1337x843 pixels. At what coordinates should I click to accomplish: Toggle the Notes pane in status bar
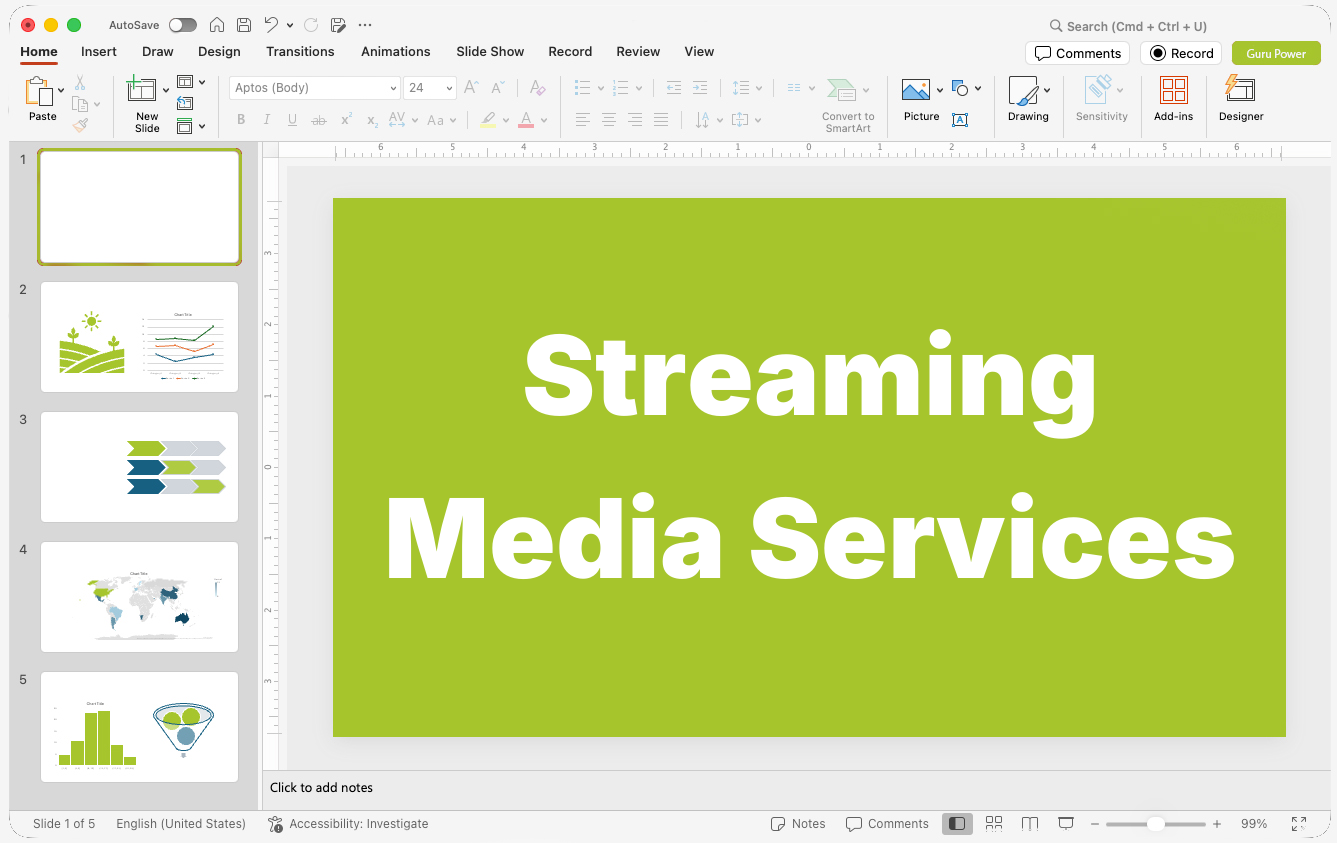(x=798, y=824)
